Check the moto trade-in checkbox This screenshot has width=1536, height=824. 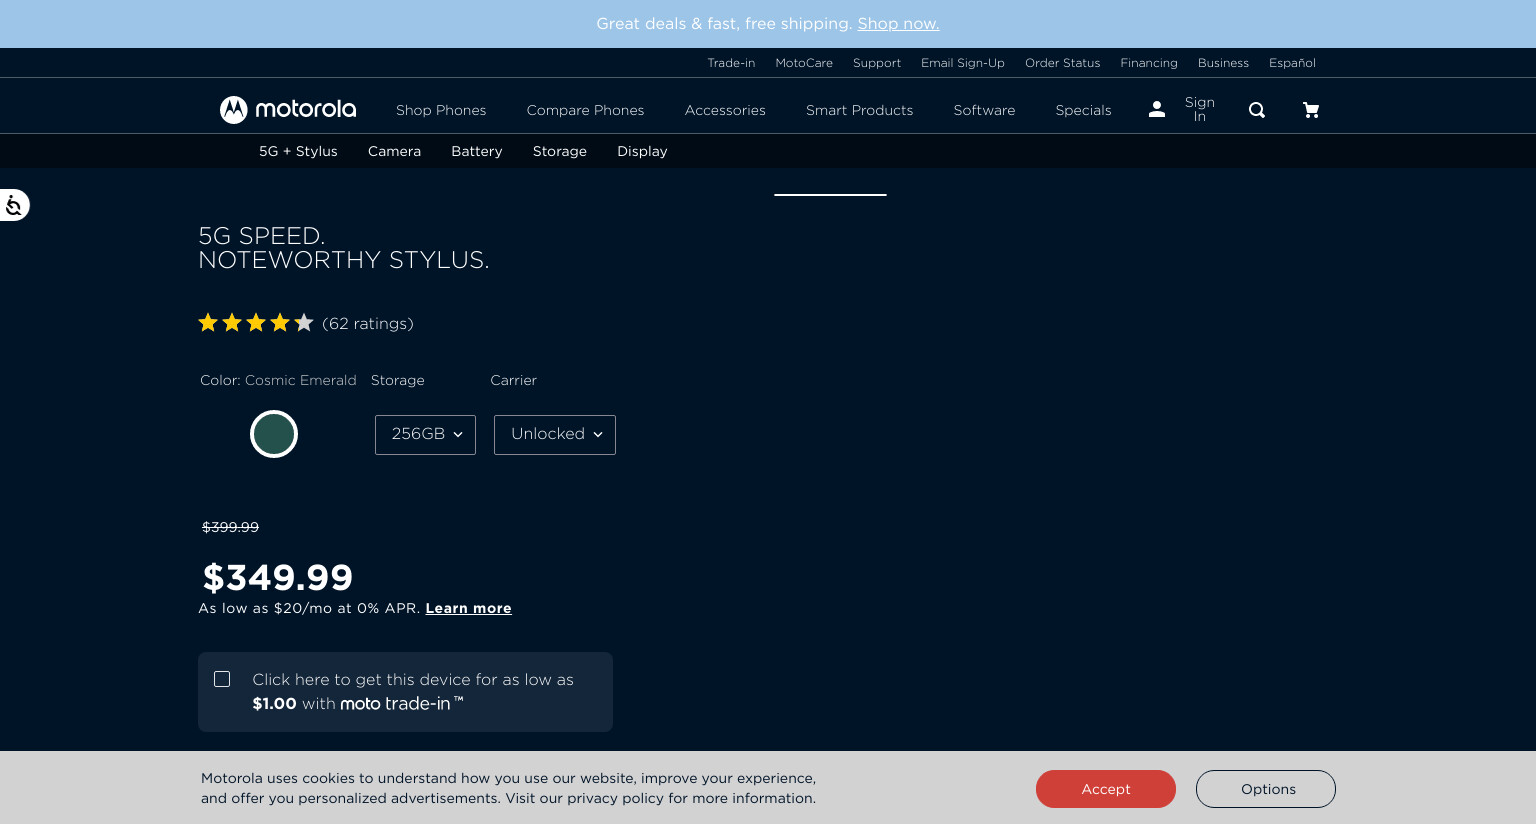click(222, 679)
